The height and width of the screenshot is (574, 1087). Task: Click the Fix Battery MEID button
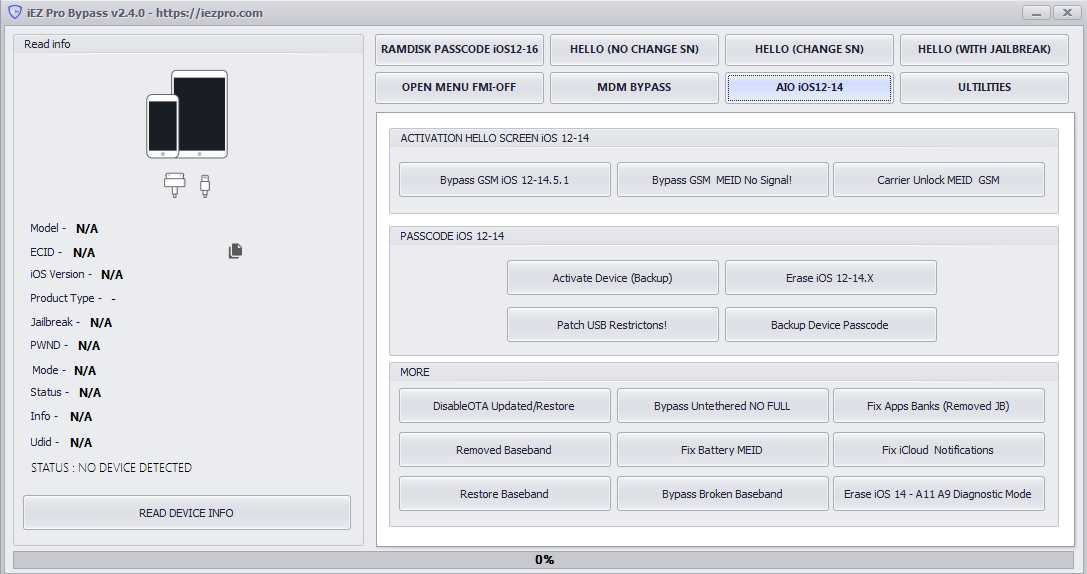pyautogui.click(x=722, y=450)
